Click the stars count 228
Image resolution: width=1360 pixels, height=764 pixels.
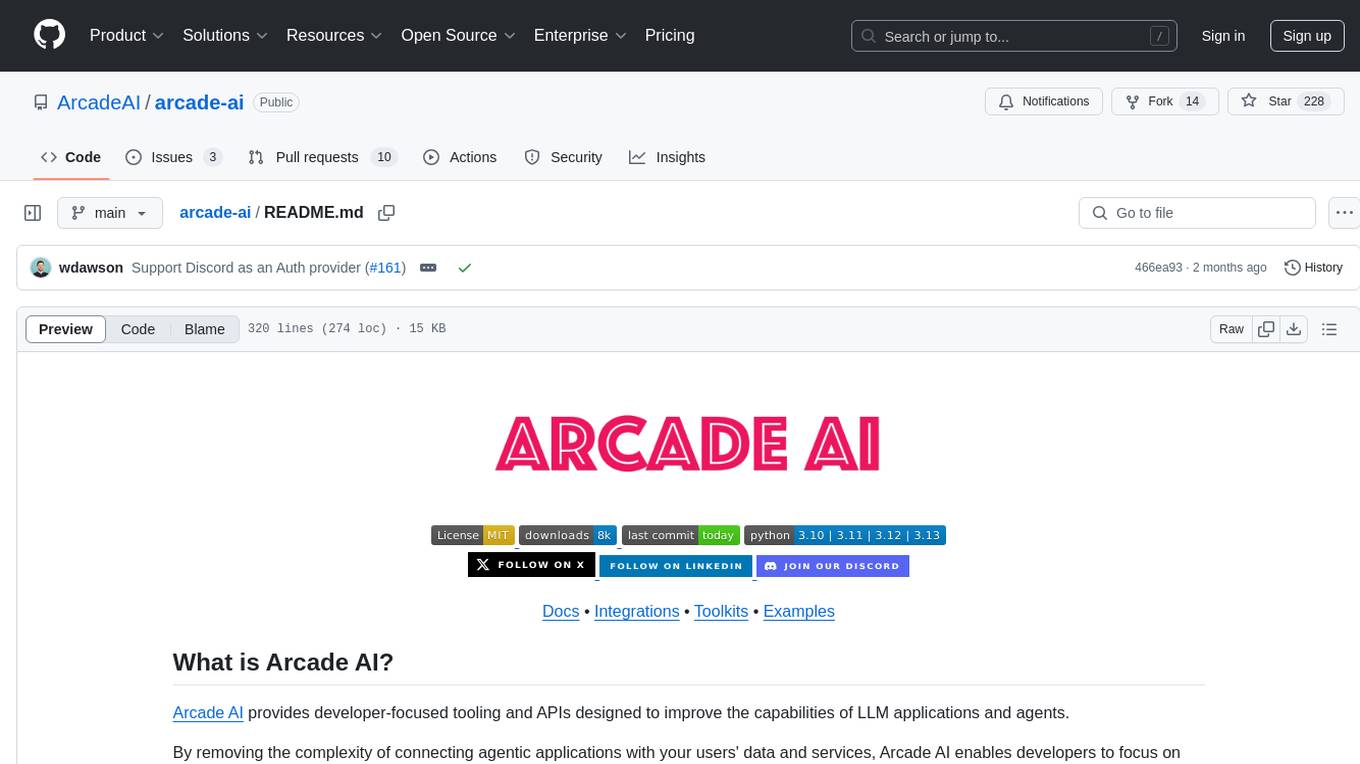[x=1314, y=101]
